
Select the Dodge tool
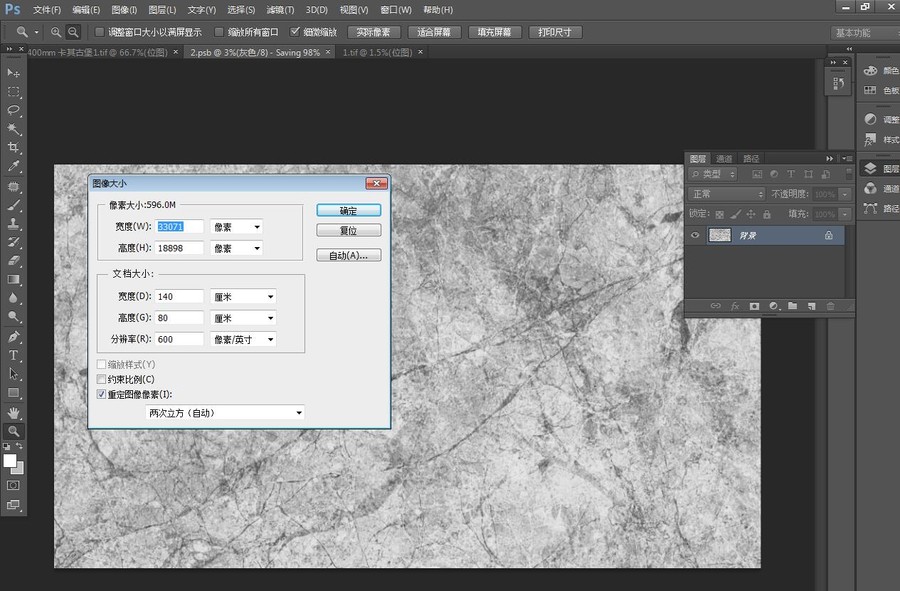[x=13, y=316]
